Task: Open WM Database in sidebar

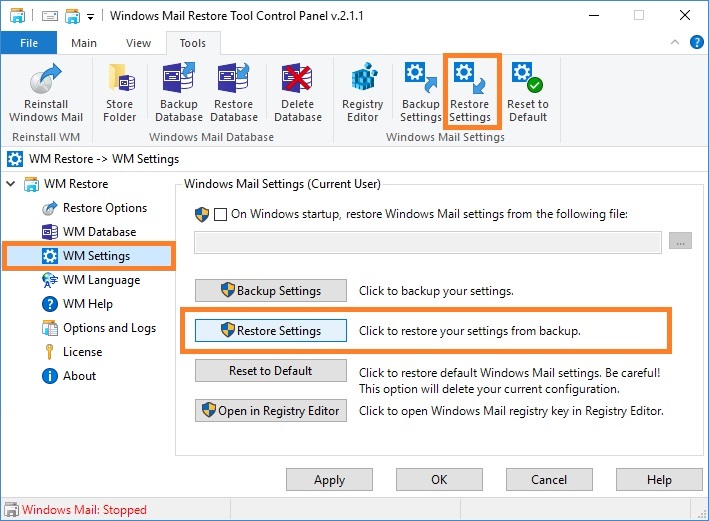Action: tap(99, 232)
